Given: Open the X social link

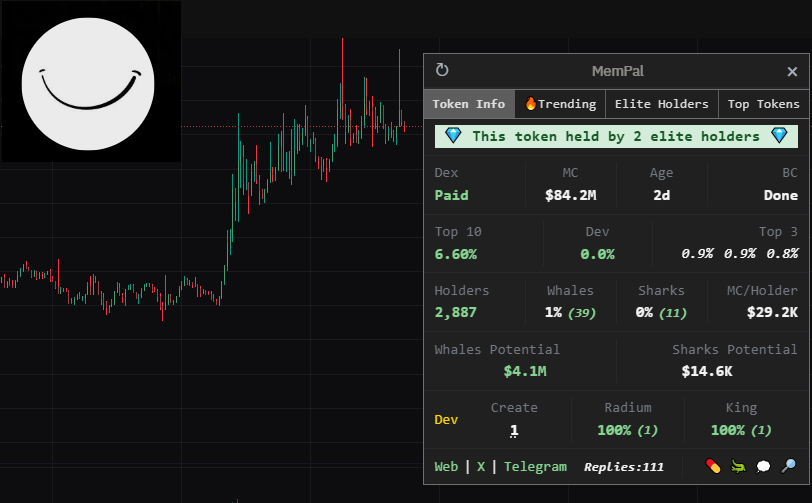Looking at the screenshot, I should pos(481,467).
